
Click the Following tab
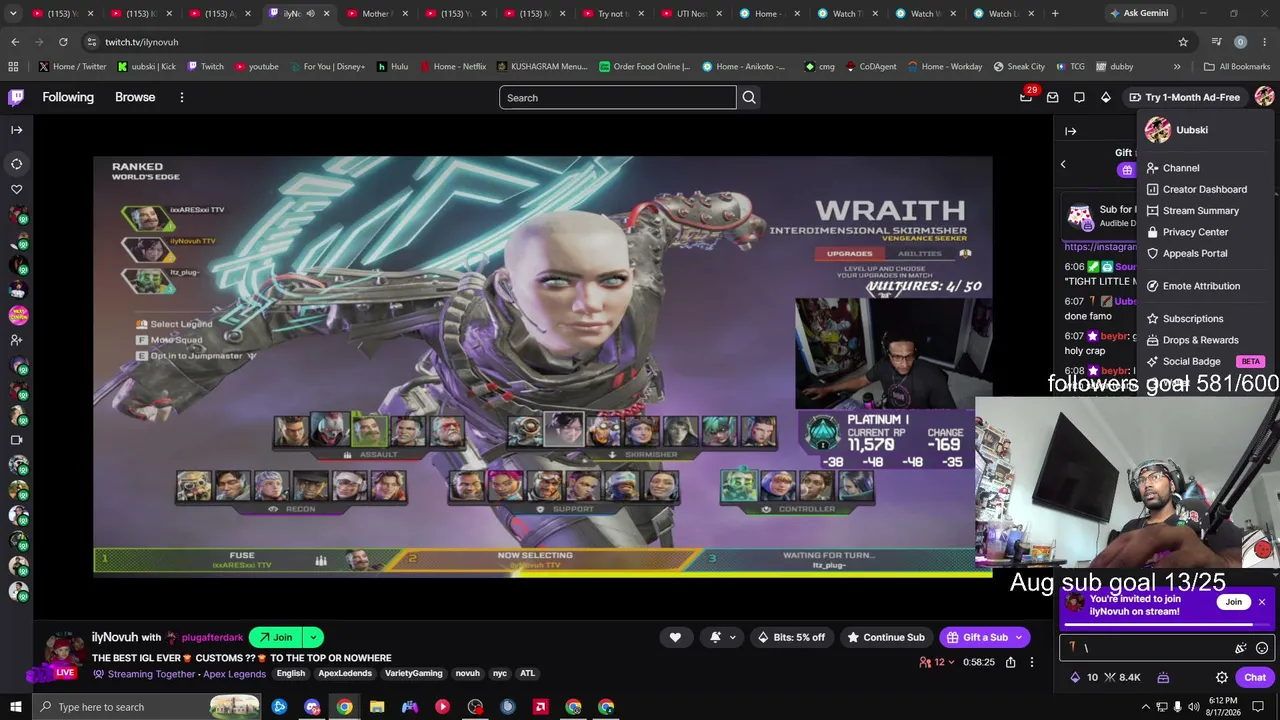coord(68,97)
